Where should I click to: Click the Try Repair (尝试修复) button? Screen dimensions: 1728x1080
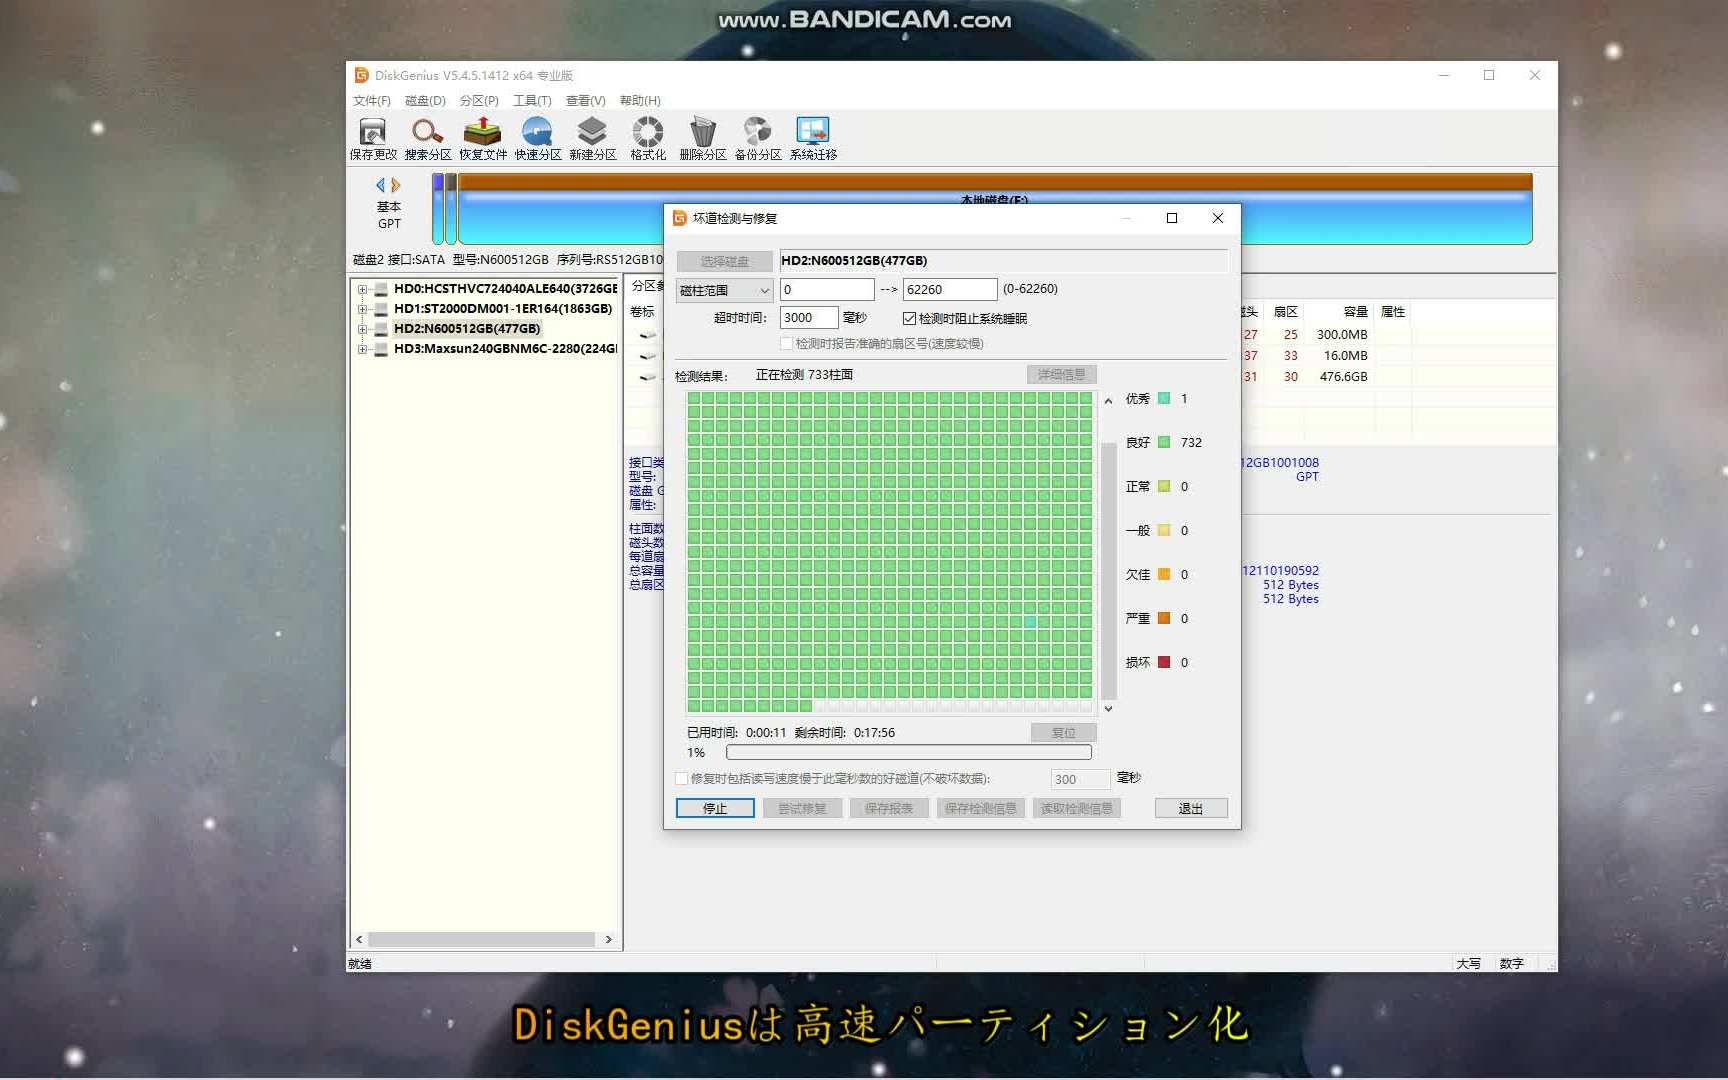pos(802,808)
